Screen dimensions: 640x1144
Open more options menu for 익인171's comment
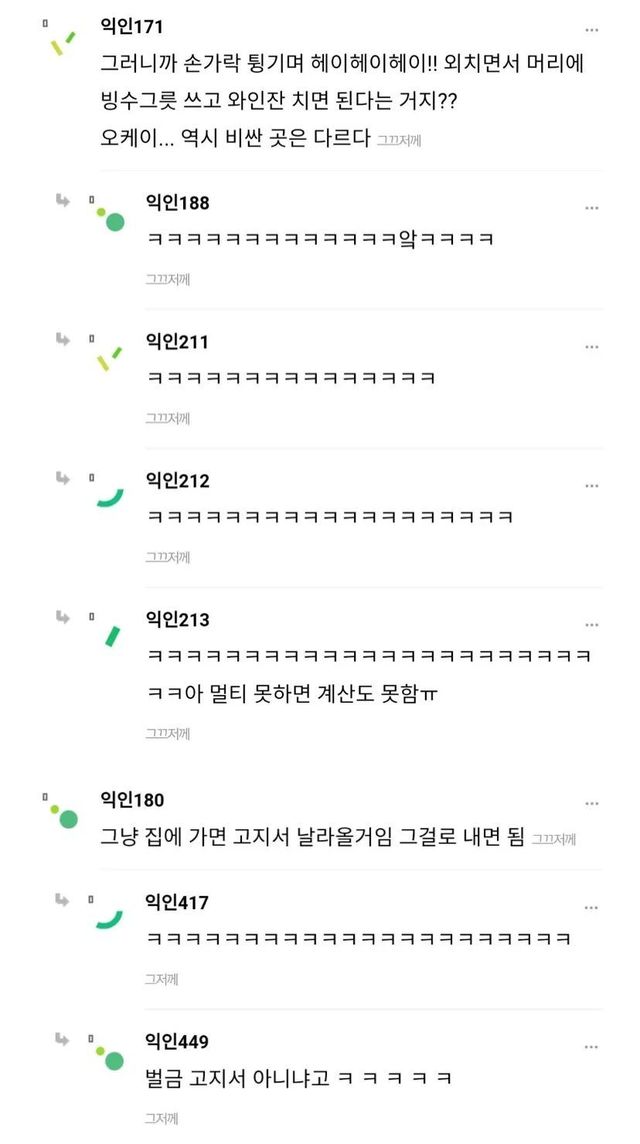coord(592,30)
